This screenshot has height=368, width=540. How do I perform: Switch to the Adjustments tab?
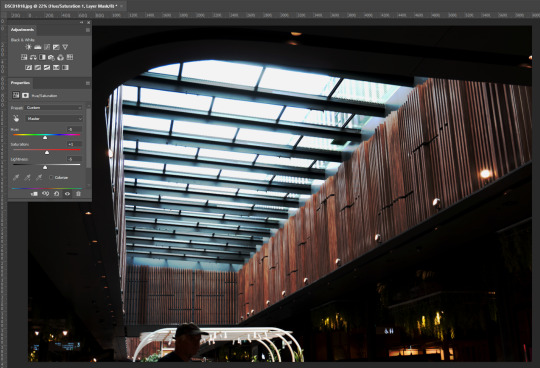(x=22, y=30)
